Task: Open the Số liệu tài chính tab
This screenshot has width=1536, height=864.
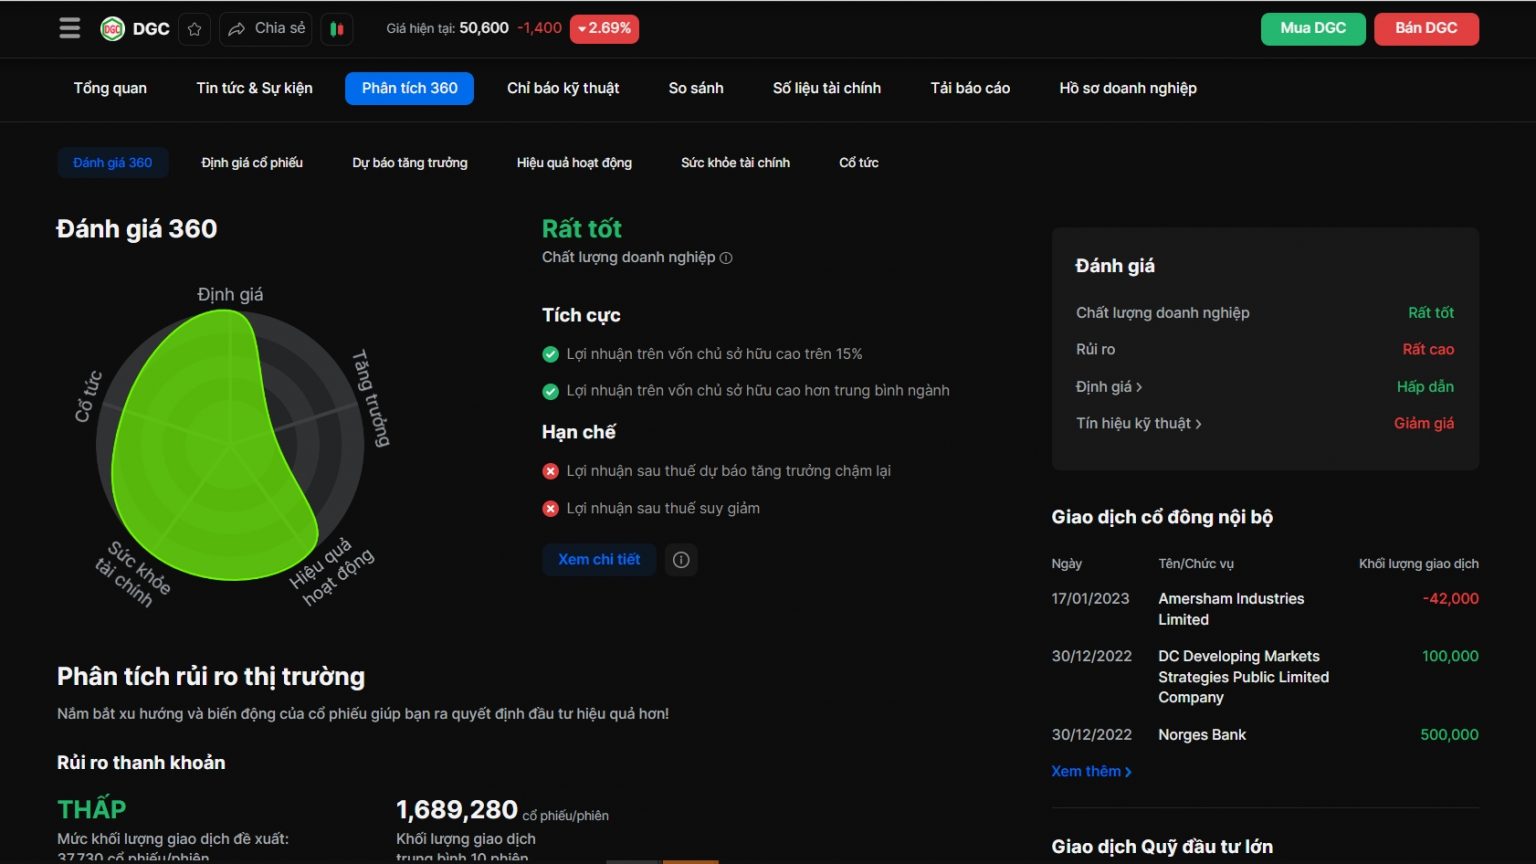Action: click(x=826, y=88)
